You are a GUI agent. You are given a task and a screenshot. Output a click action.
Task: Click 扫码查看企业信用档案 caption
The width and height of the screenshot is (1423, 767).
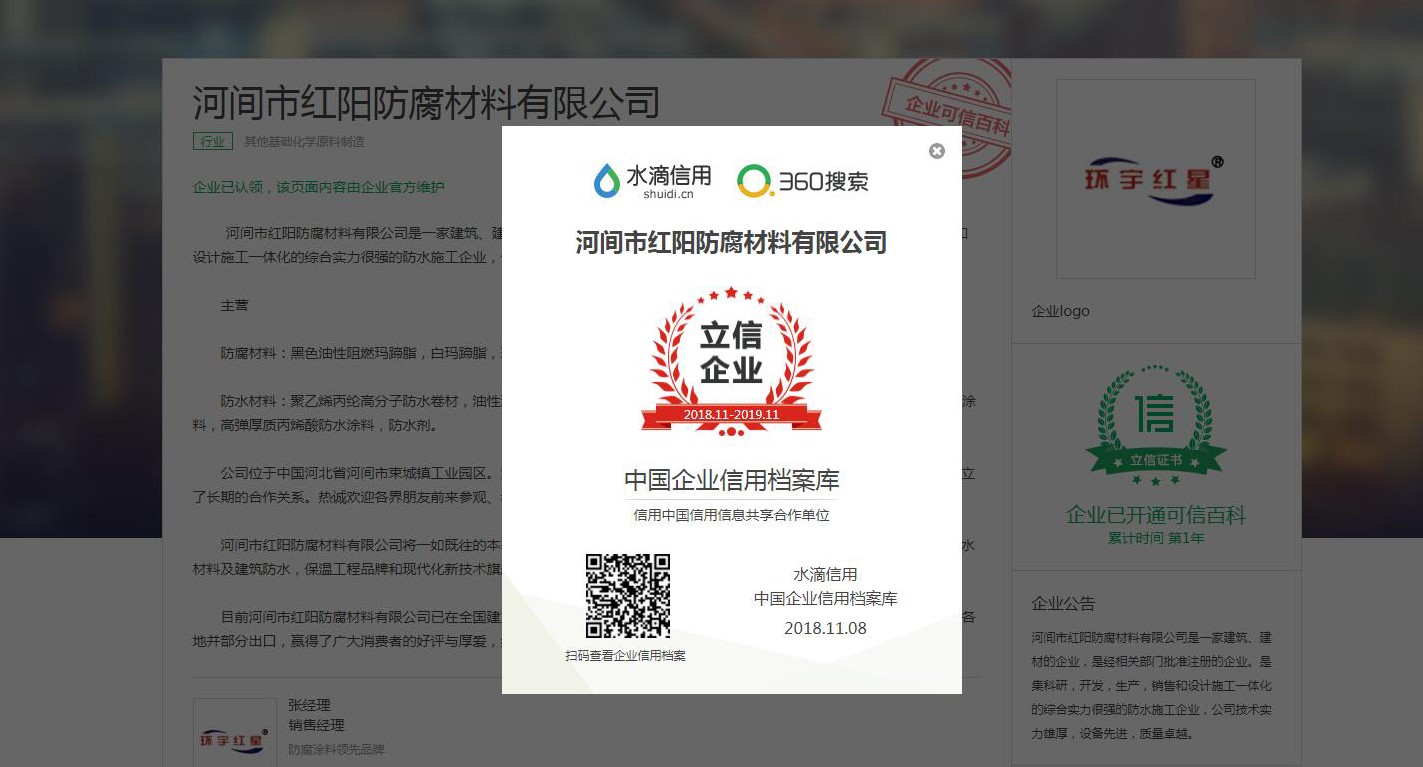coord(625,656)
